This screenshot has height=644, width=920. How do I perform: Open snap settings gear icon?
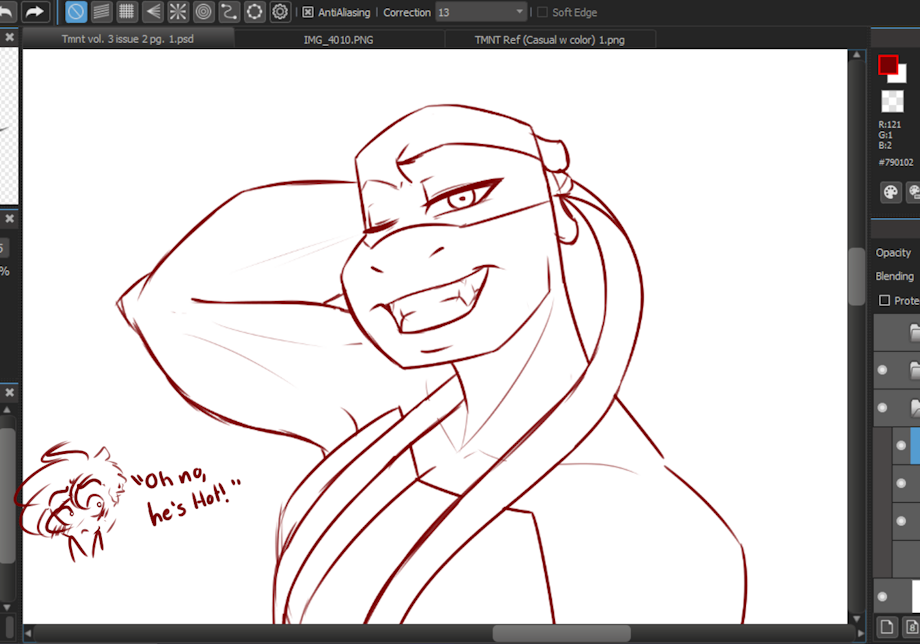280,12
